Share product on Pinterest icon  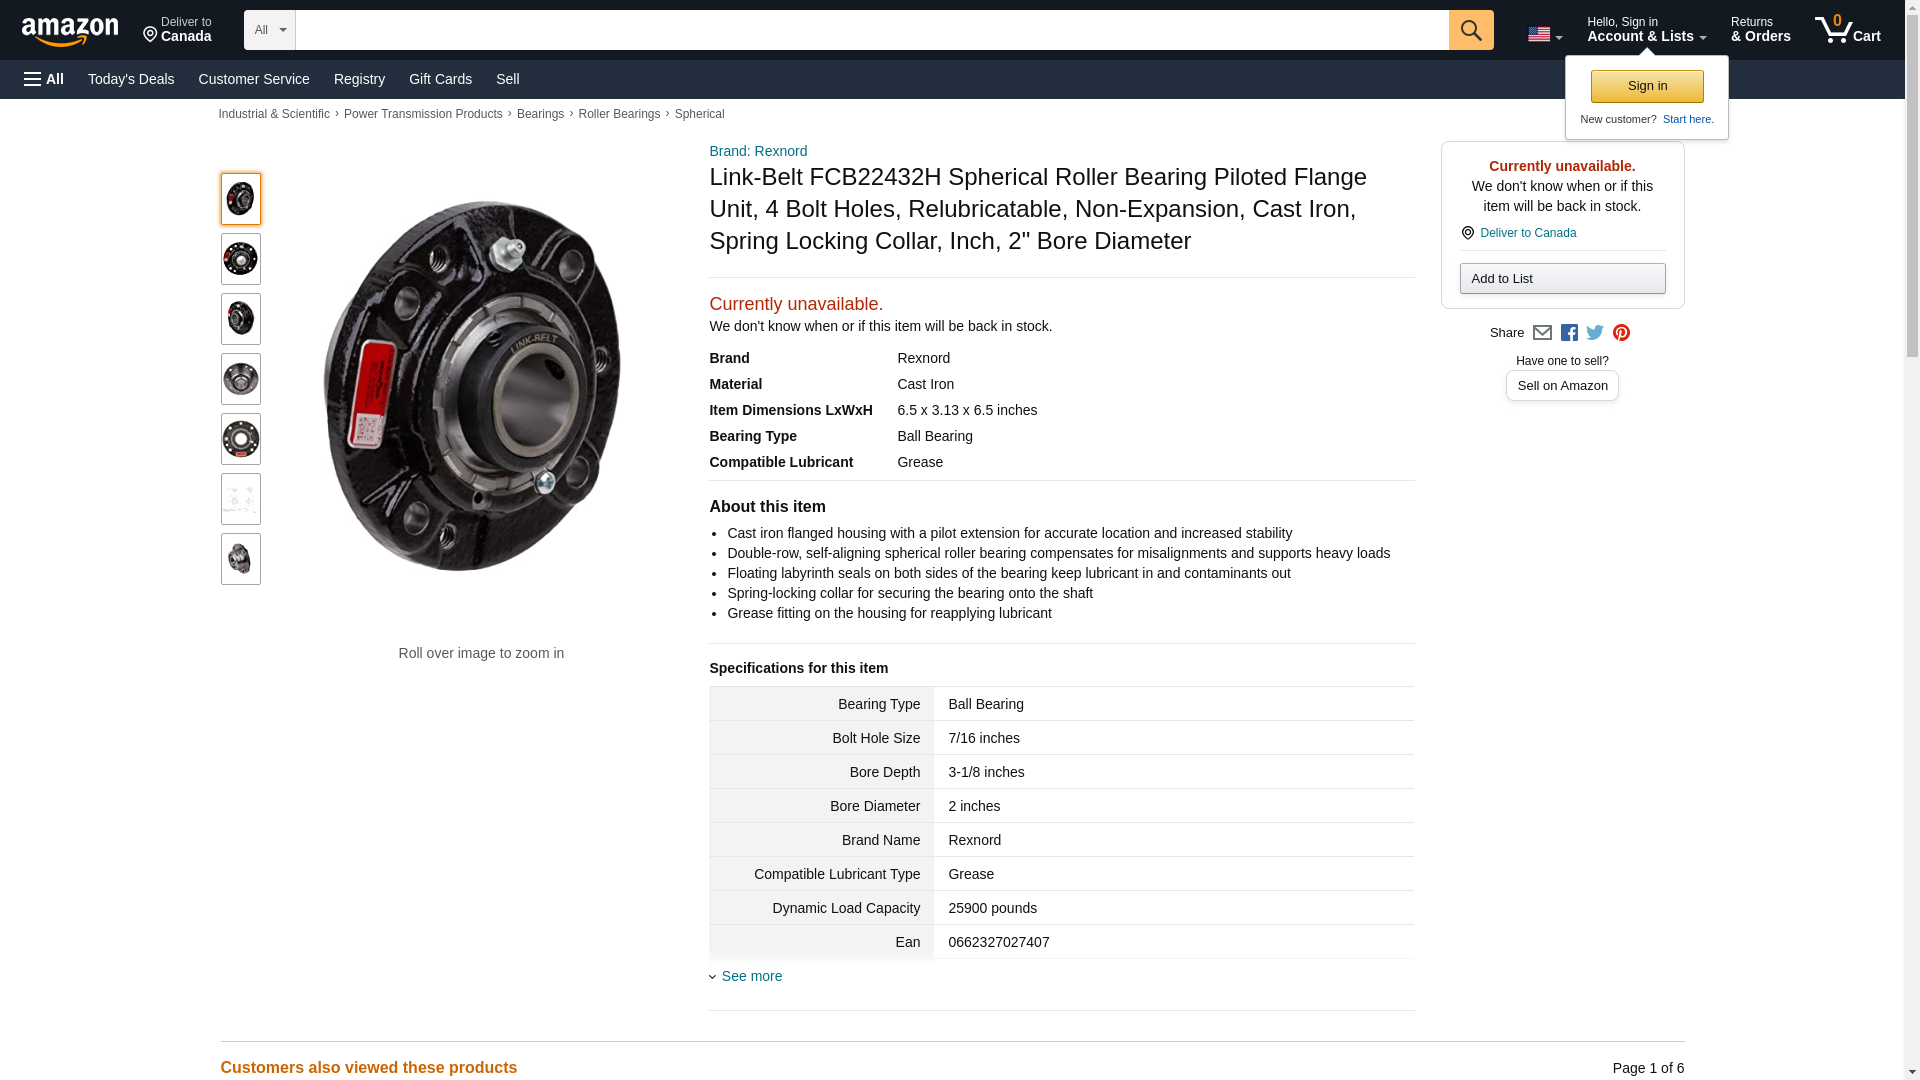click(x=1621, y=333)
